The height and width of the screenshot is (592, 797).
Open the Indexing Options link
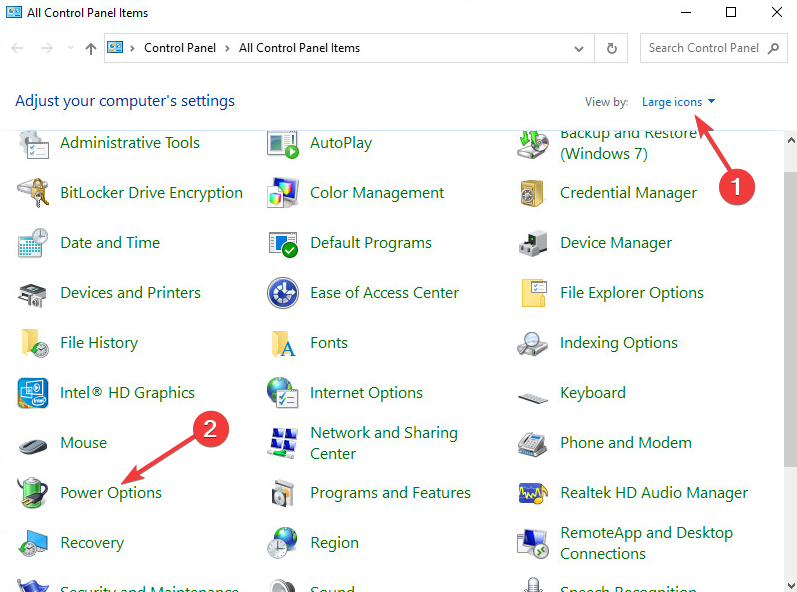(619, 342)
